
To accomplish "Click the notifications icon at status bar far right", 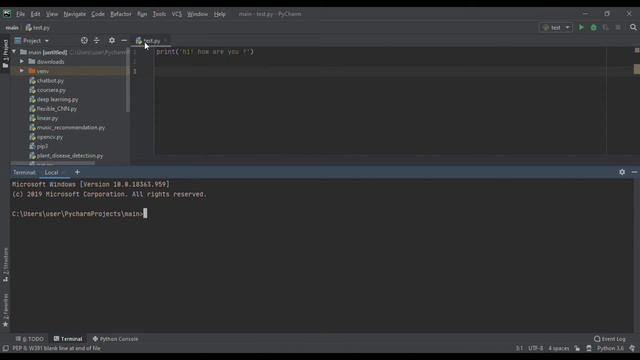I will click(x=632, y=348).
